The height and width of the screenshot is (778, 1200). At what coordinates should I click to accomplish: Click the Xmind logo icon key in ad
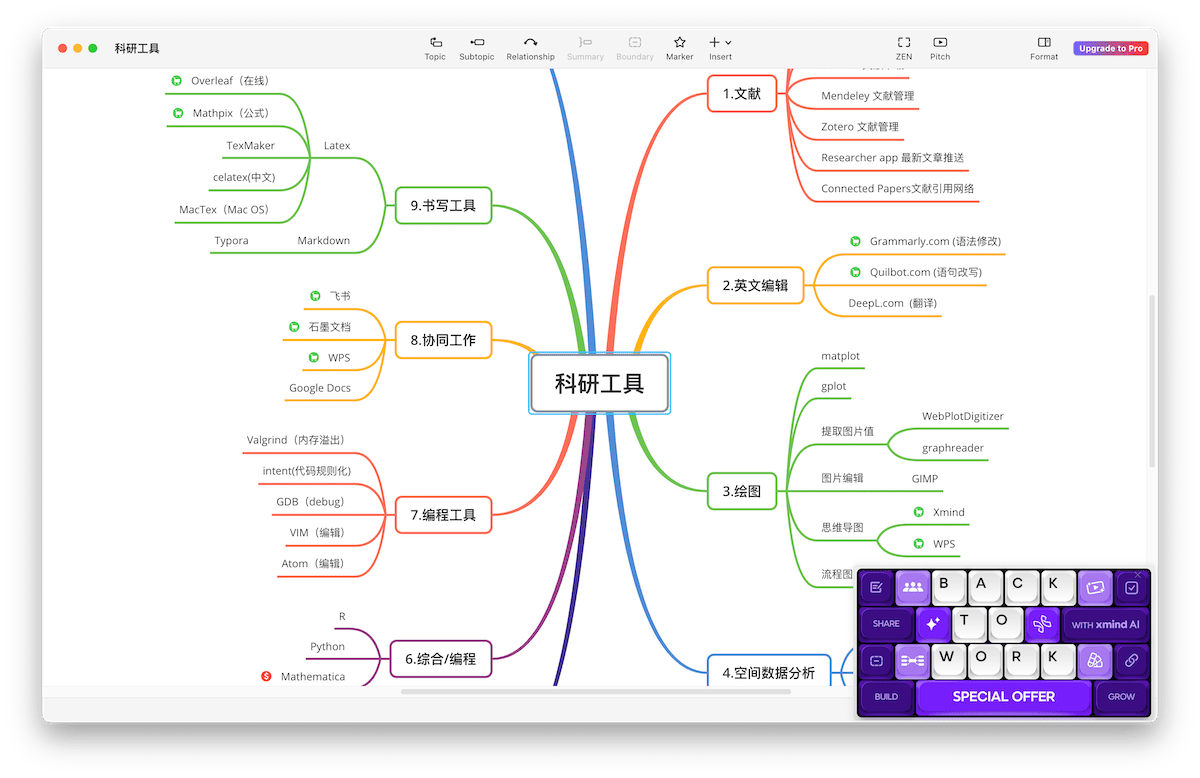click(1042, 624)
